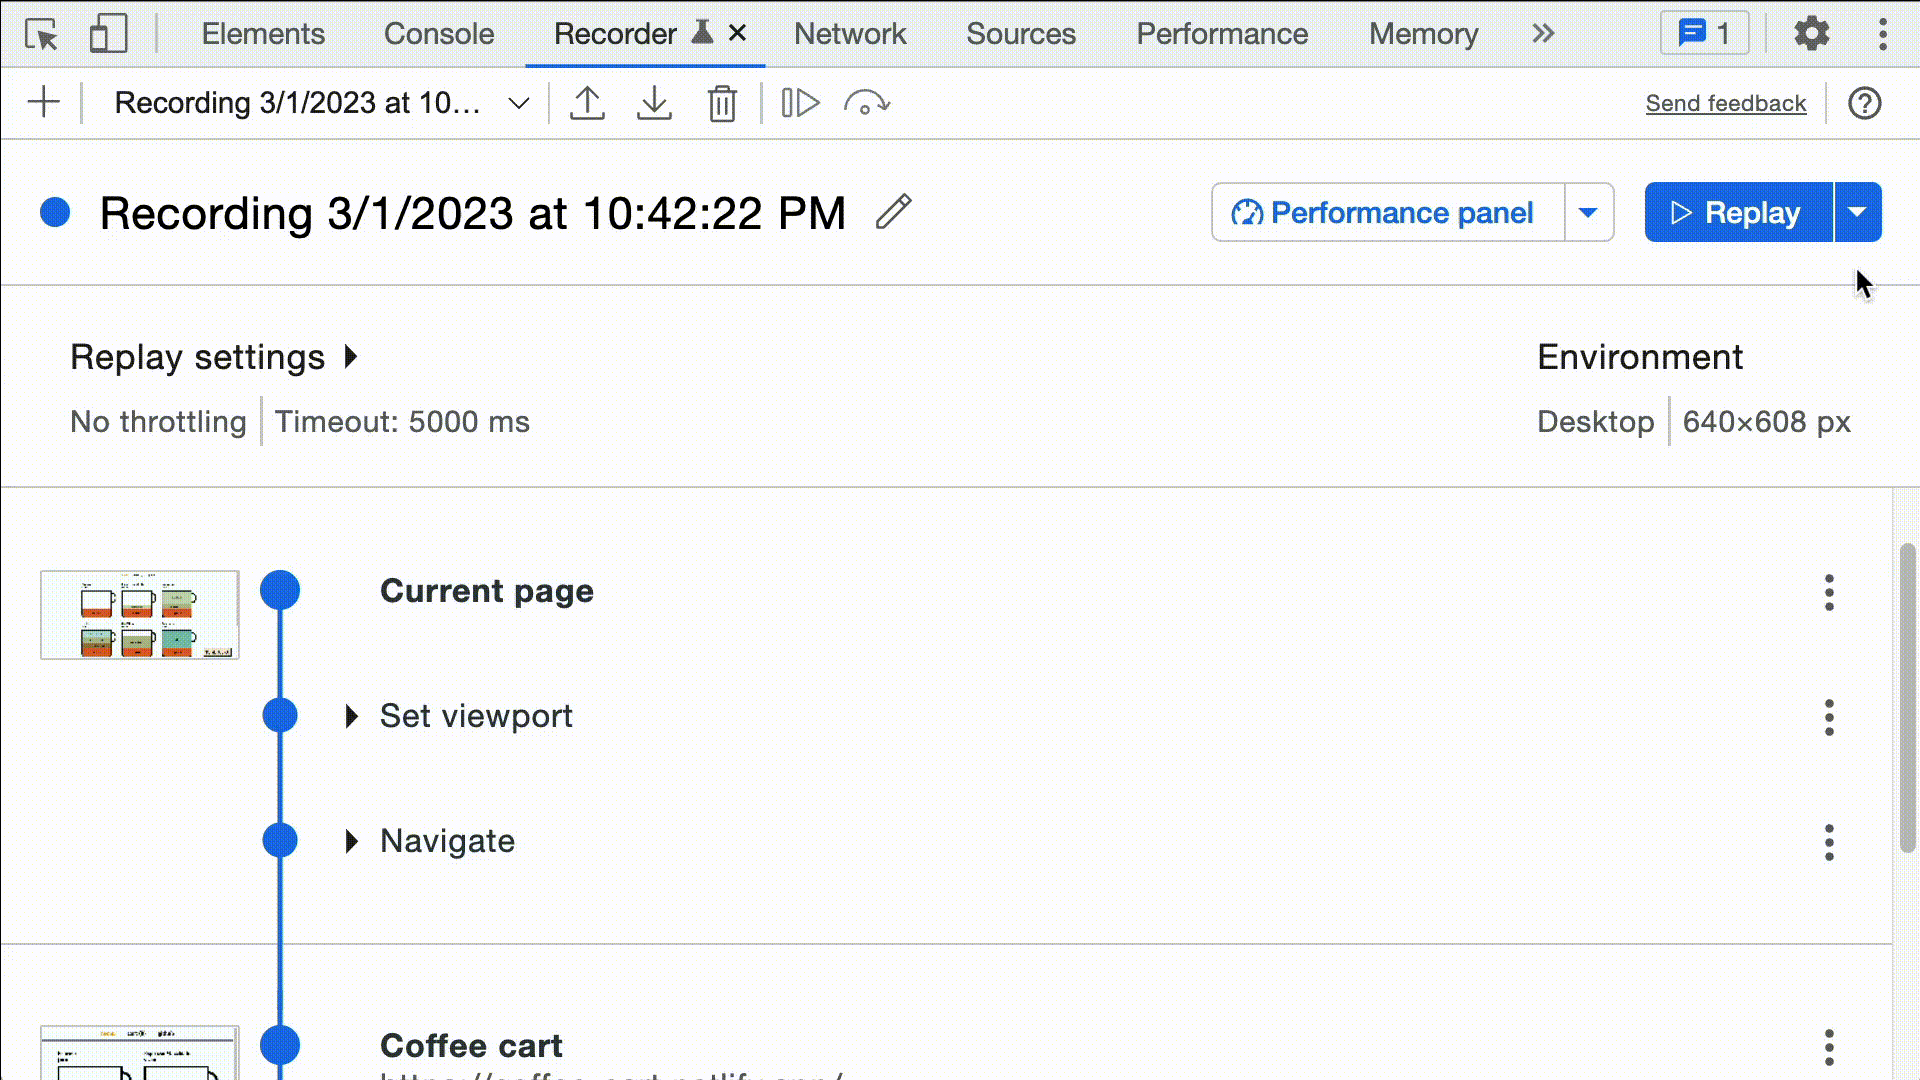Click edit pencil icon on recording name
The height and width of the screenshot is (1080, 1920).
[x=894, y=212]
